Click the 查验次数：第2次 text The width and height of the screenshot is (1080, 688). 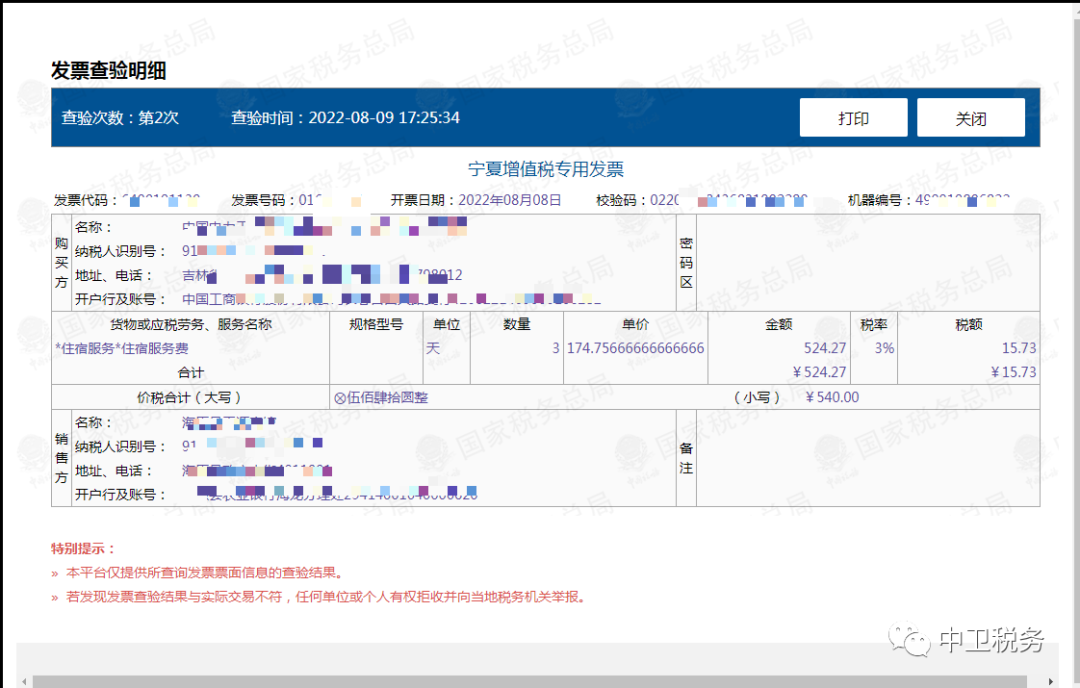pos(121,118)
